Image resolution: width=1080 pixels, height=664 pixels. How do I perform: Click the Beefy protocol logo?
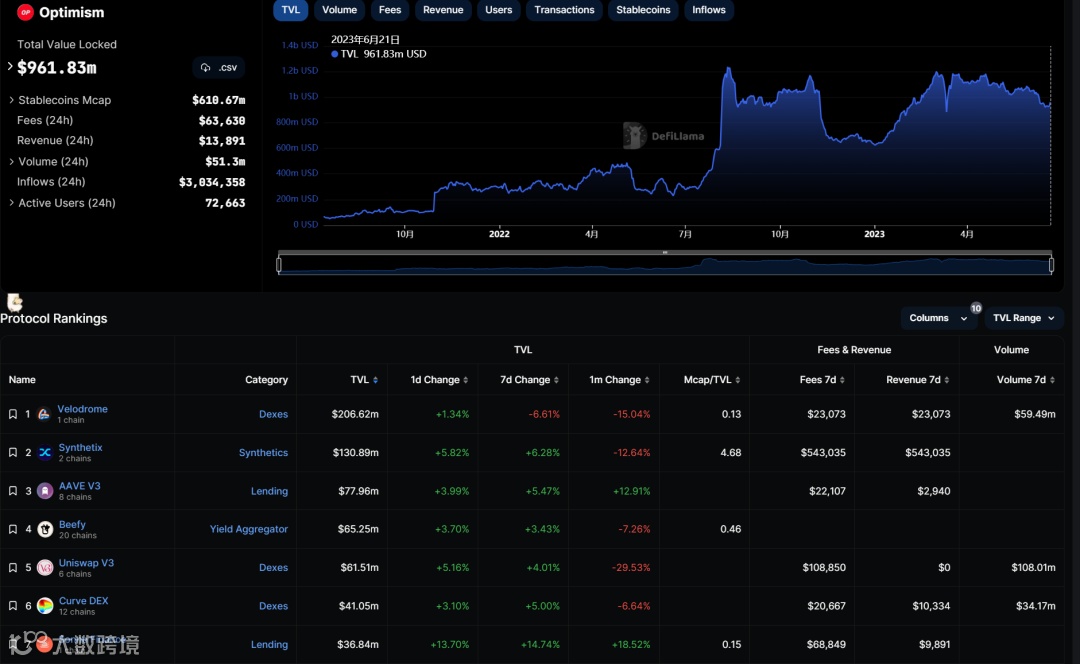[45, 529]
